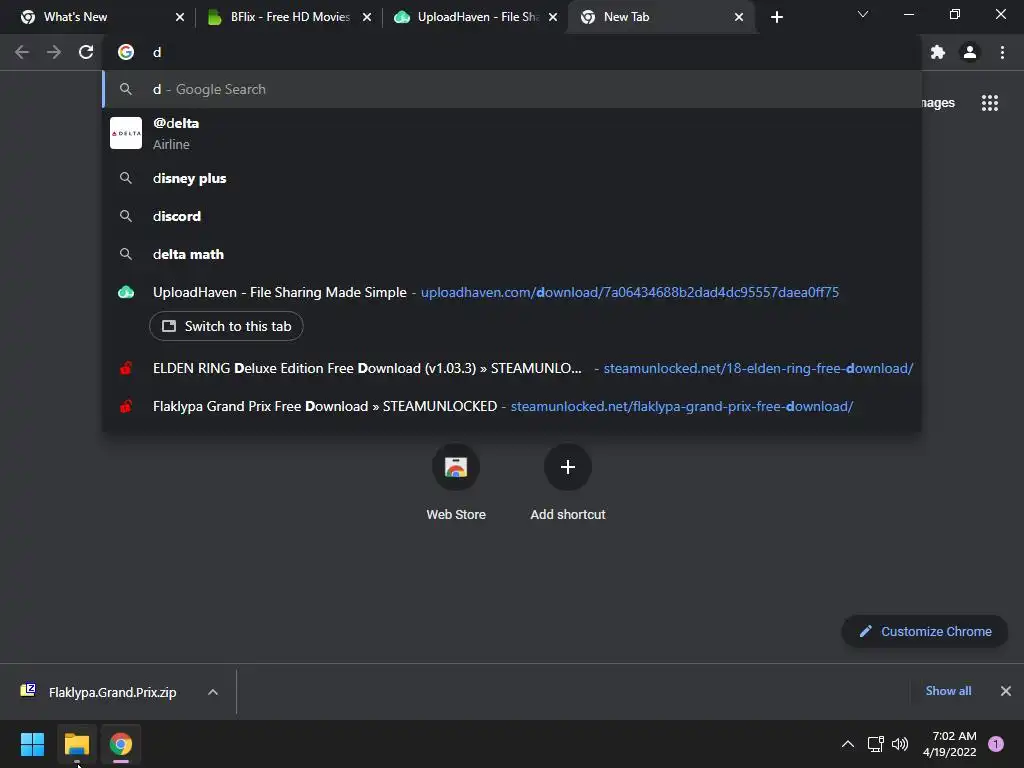1024x768 pixels.
Task: Open File Explorer from the taskbar
Action: (x=77, y=744)
